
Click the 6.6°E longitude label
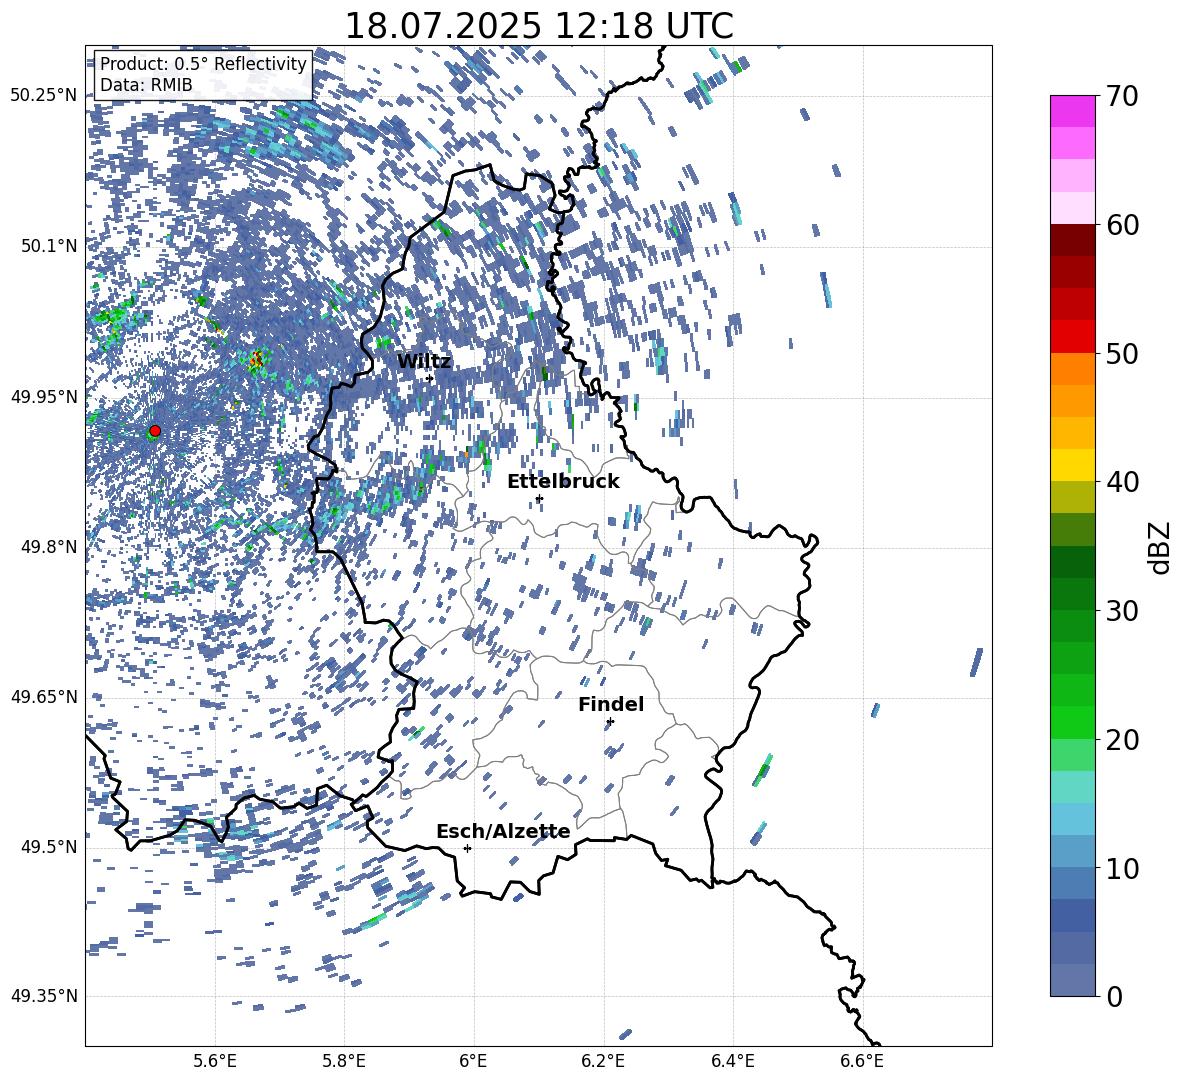(862, 1061)
